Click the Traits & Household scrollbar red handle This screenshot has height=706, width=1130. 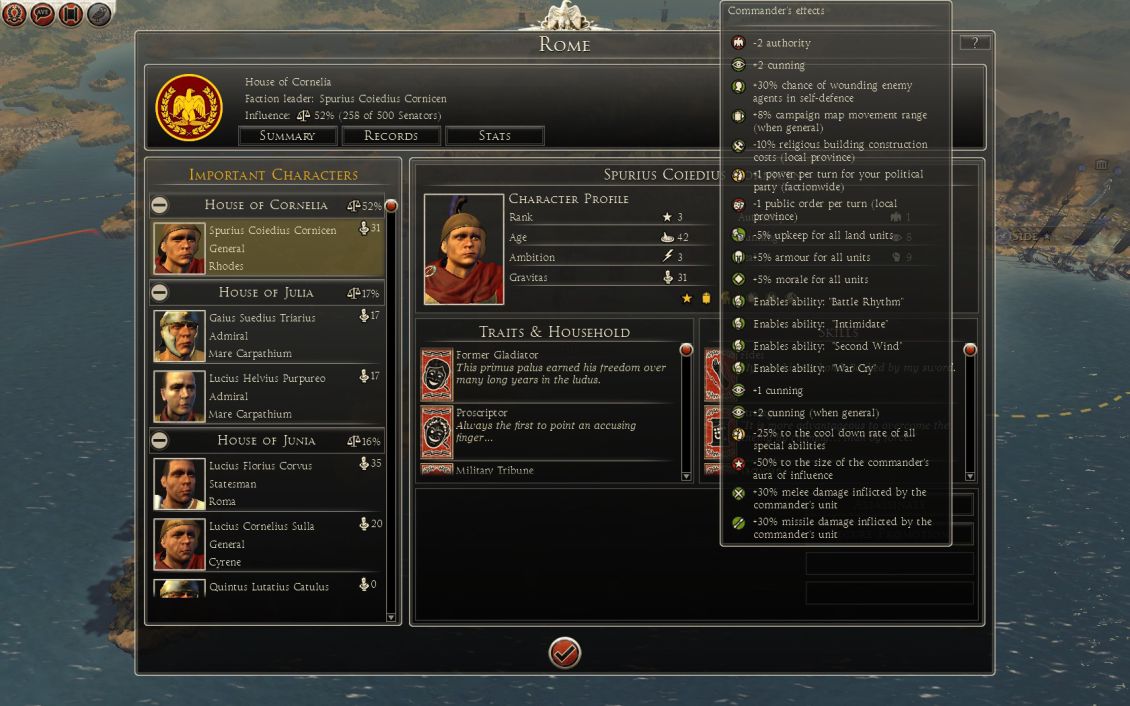tap(686, 349)
